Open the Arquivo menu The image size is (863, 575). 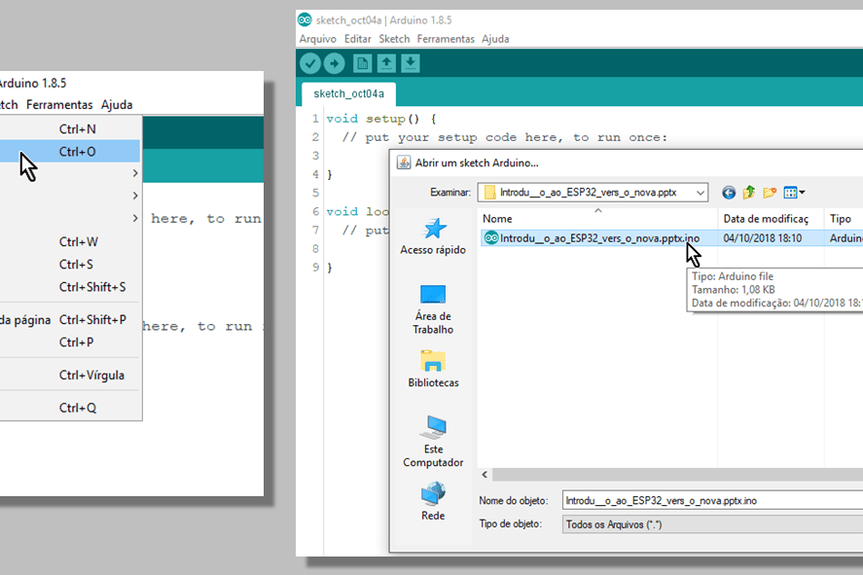pos(317,39)
